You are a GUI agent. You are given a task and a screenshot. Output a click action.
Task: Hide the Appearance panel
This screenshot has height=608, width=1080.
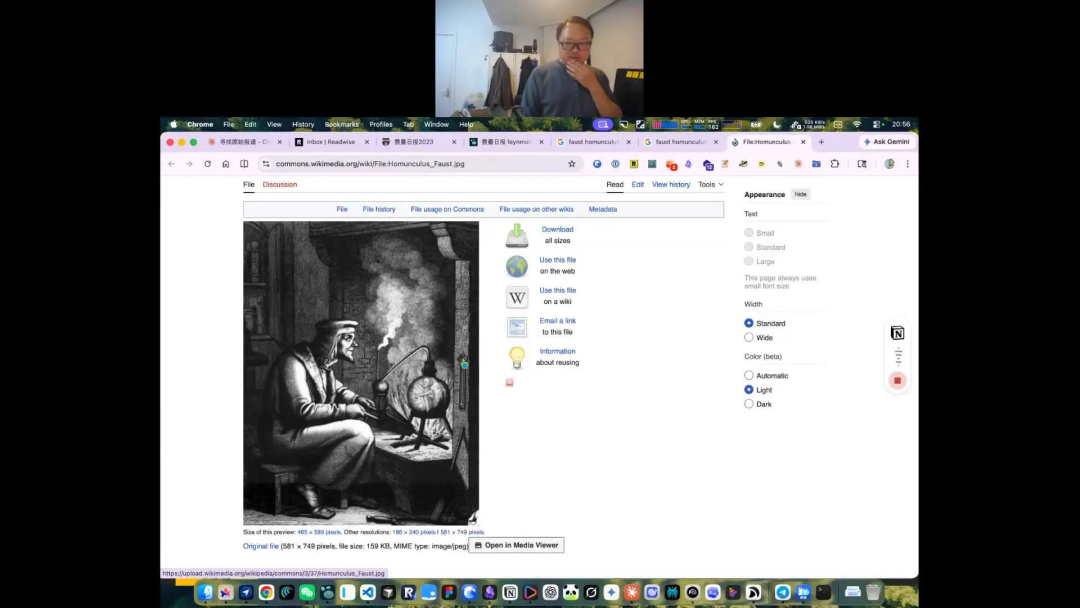800,194
